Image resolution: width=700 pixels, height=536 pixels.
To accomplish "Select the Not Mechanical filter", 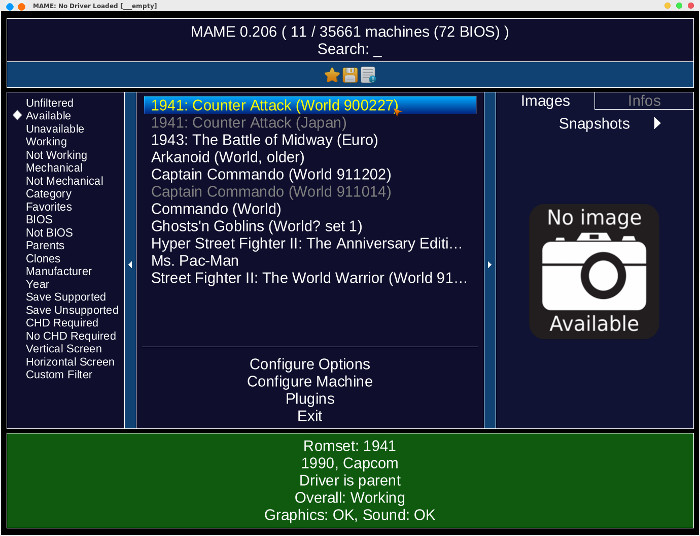I will click(64, 181).
